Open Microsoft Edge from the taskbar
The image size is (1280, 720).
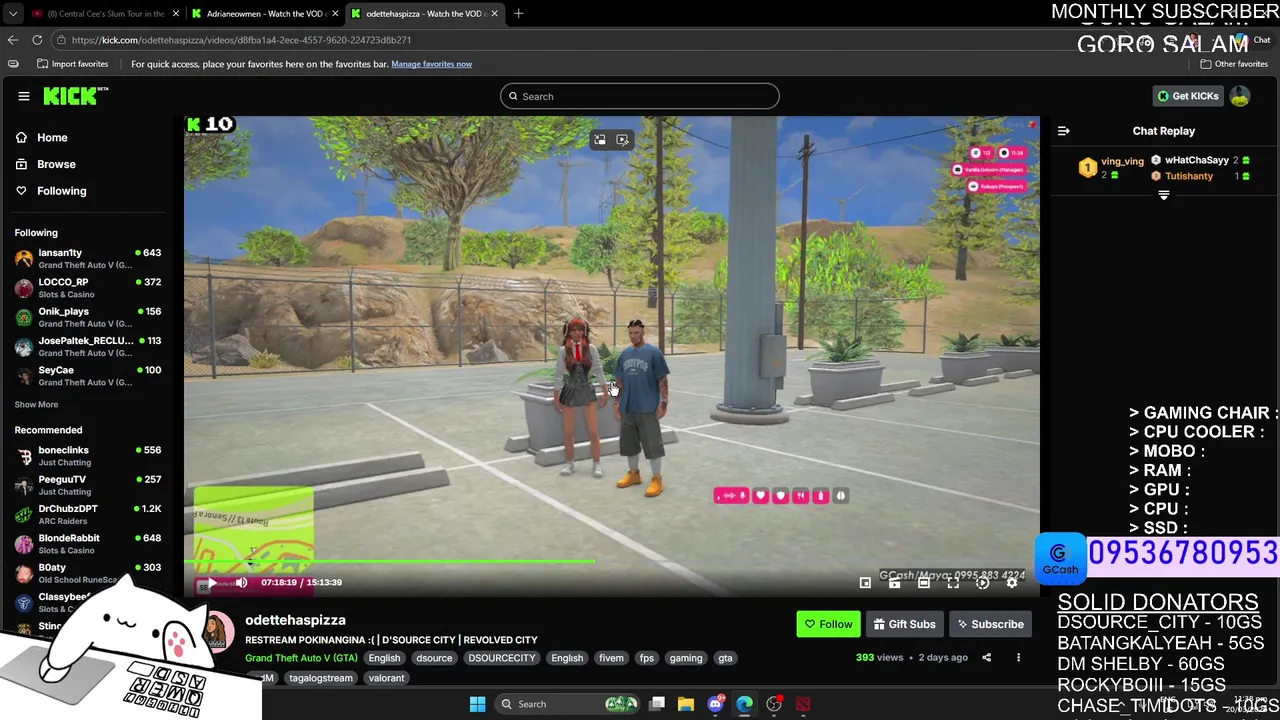pos(745,704)
